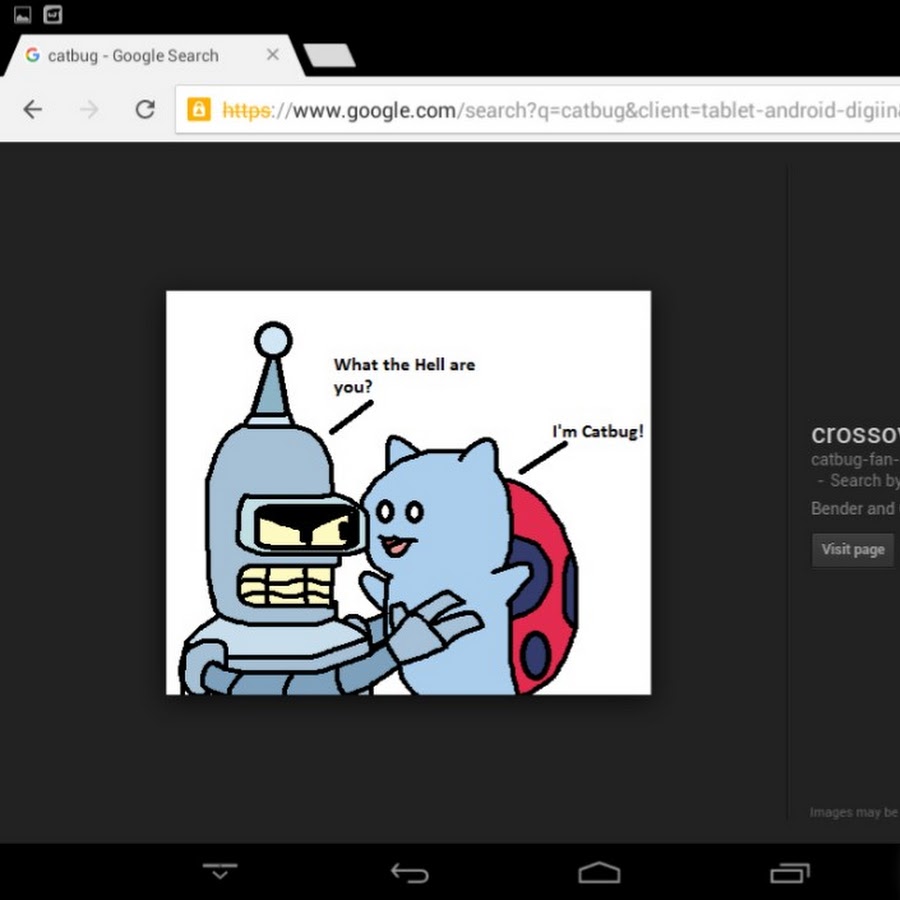Click the catbug-fan source link
Image resolution: width=900 pixels, height=900 pixels.
pyautogui.click(x=855, y=460)
